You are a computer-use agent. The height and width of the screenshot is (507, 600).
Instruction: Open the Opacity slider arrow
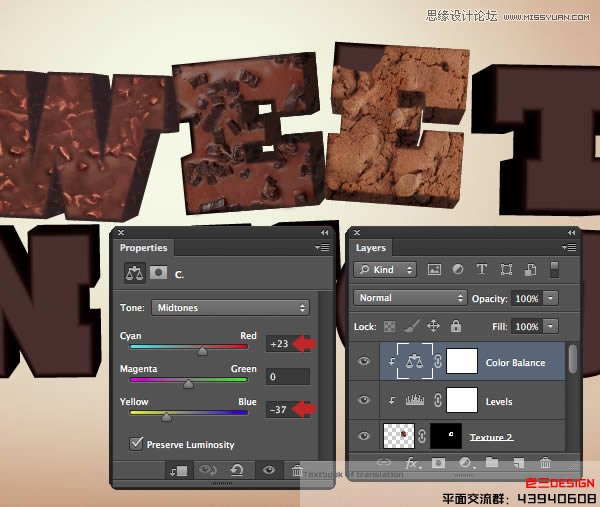[551, 298]
